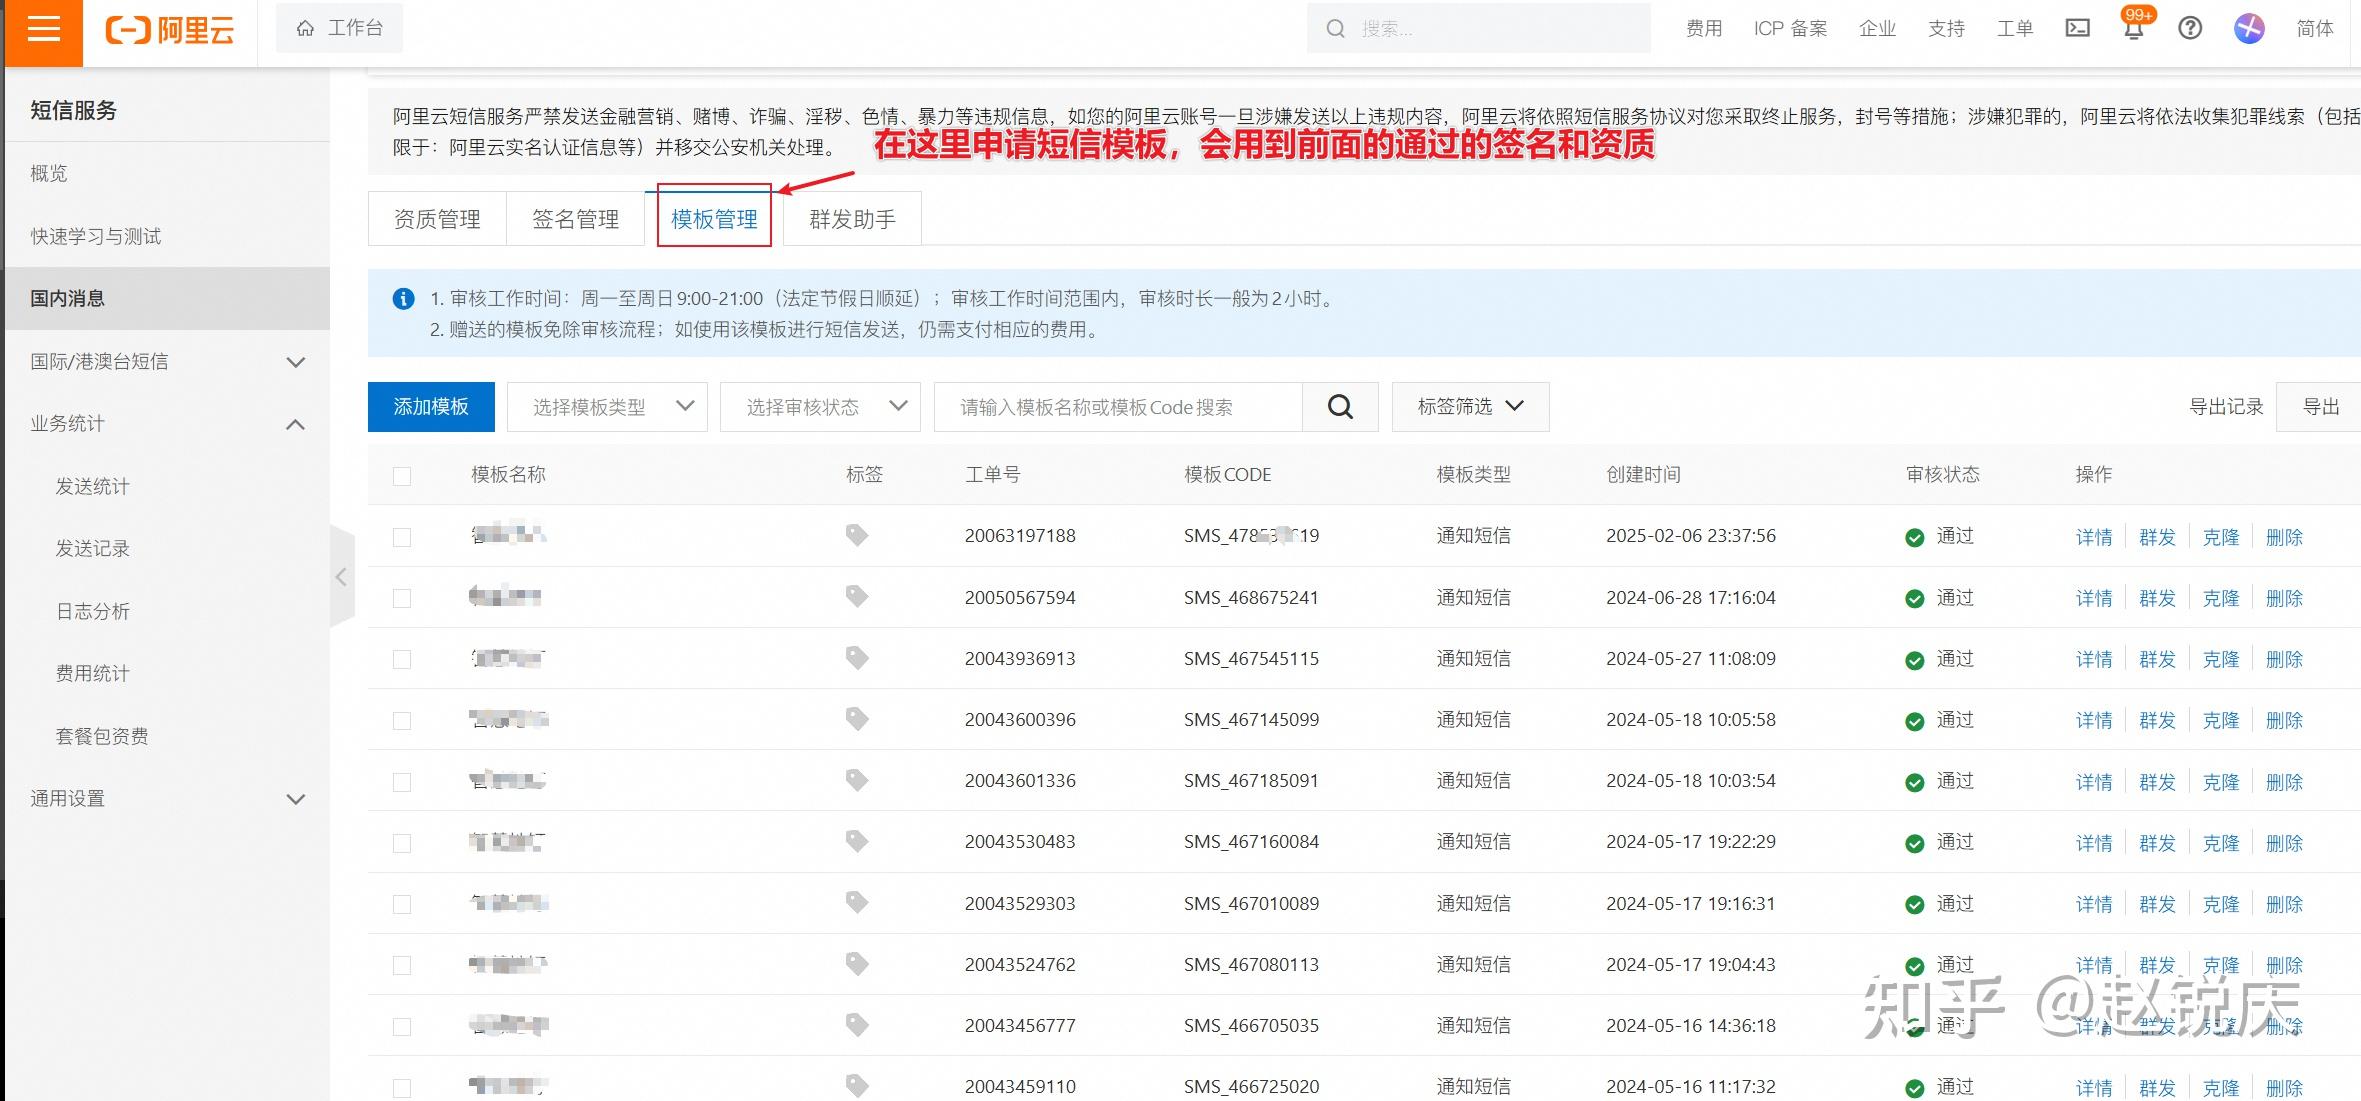2361x1101 pixels.
Task: Switch to the 群发助手 tab
Action: tap(853, 218)
